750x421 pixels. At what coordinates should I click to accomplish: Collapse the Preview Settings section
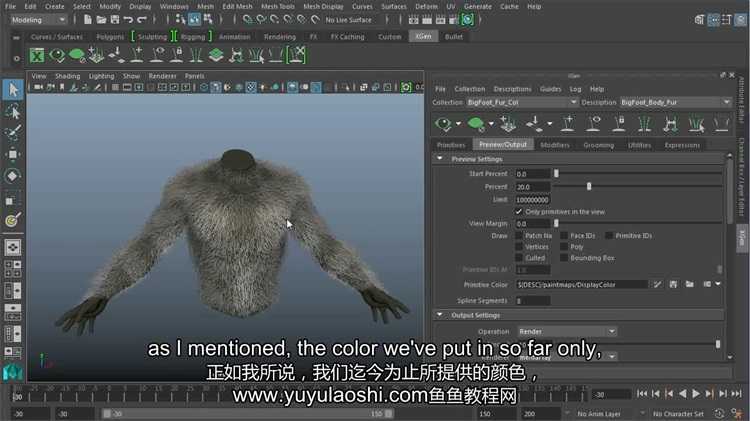440,159
